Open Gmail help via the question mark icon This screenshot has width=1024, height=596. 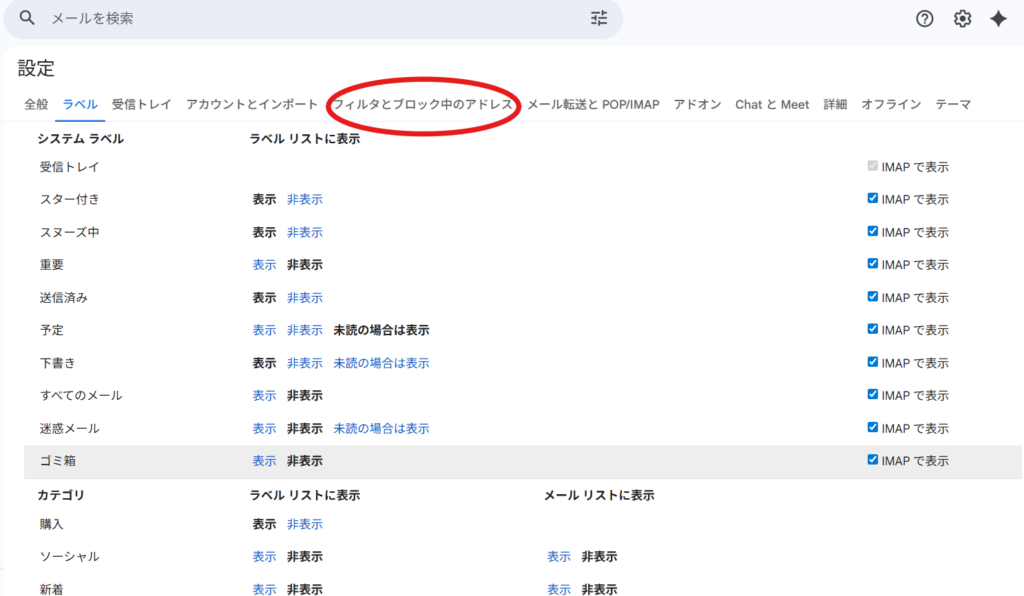[924, 18]
